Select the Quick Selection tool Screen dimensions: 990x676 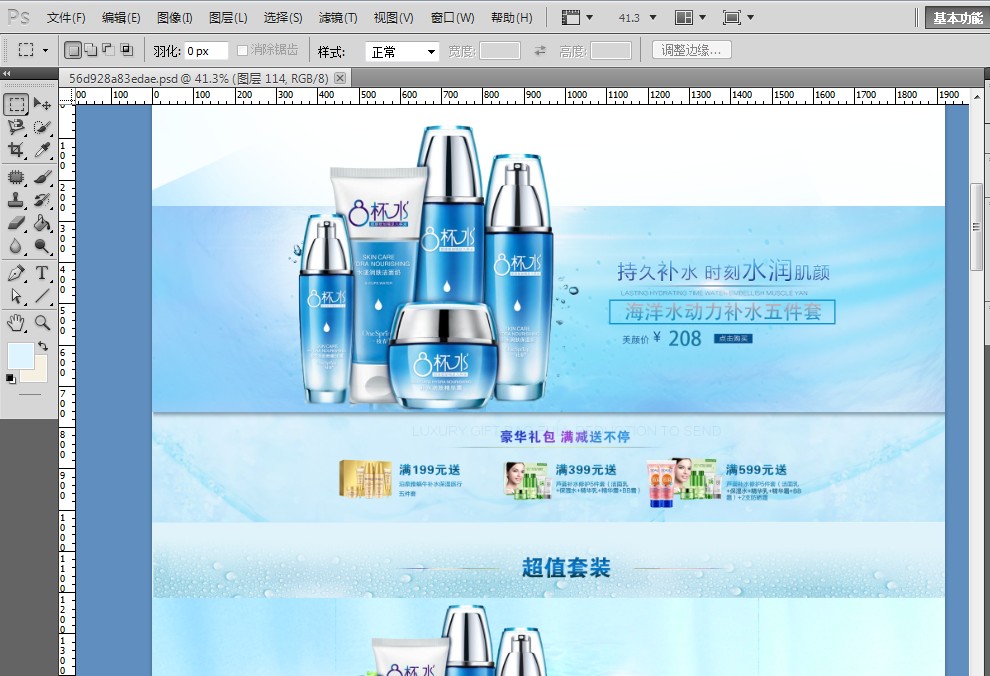(x=42, y=127)
